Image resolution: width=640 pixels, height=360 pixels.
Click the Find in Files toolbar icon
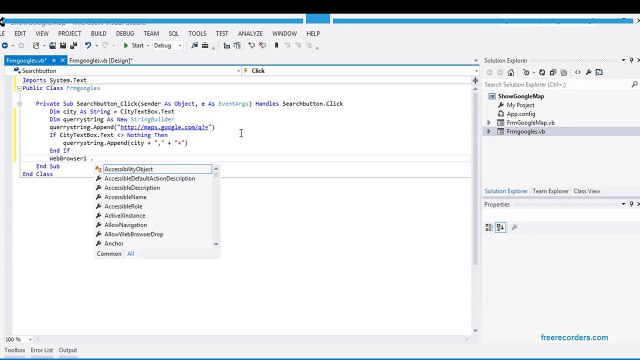coord(194,46)
